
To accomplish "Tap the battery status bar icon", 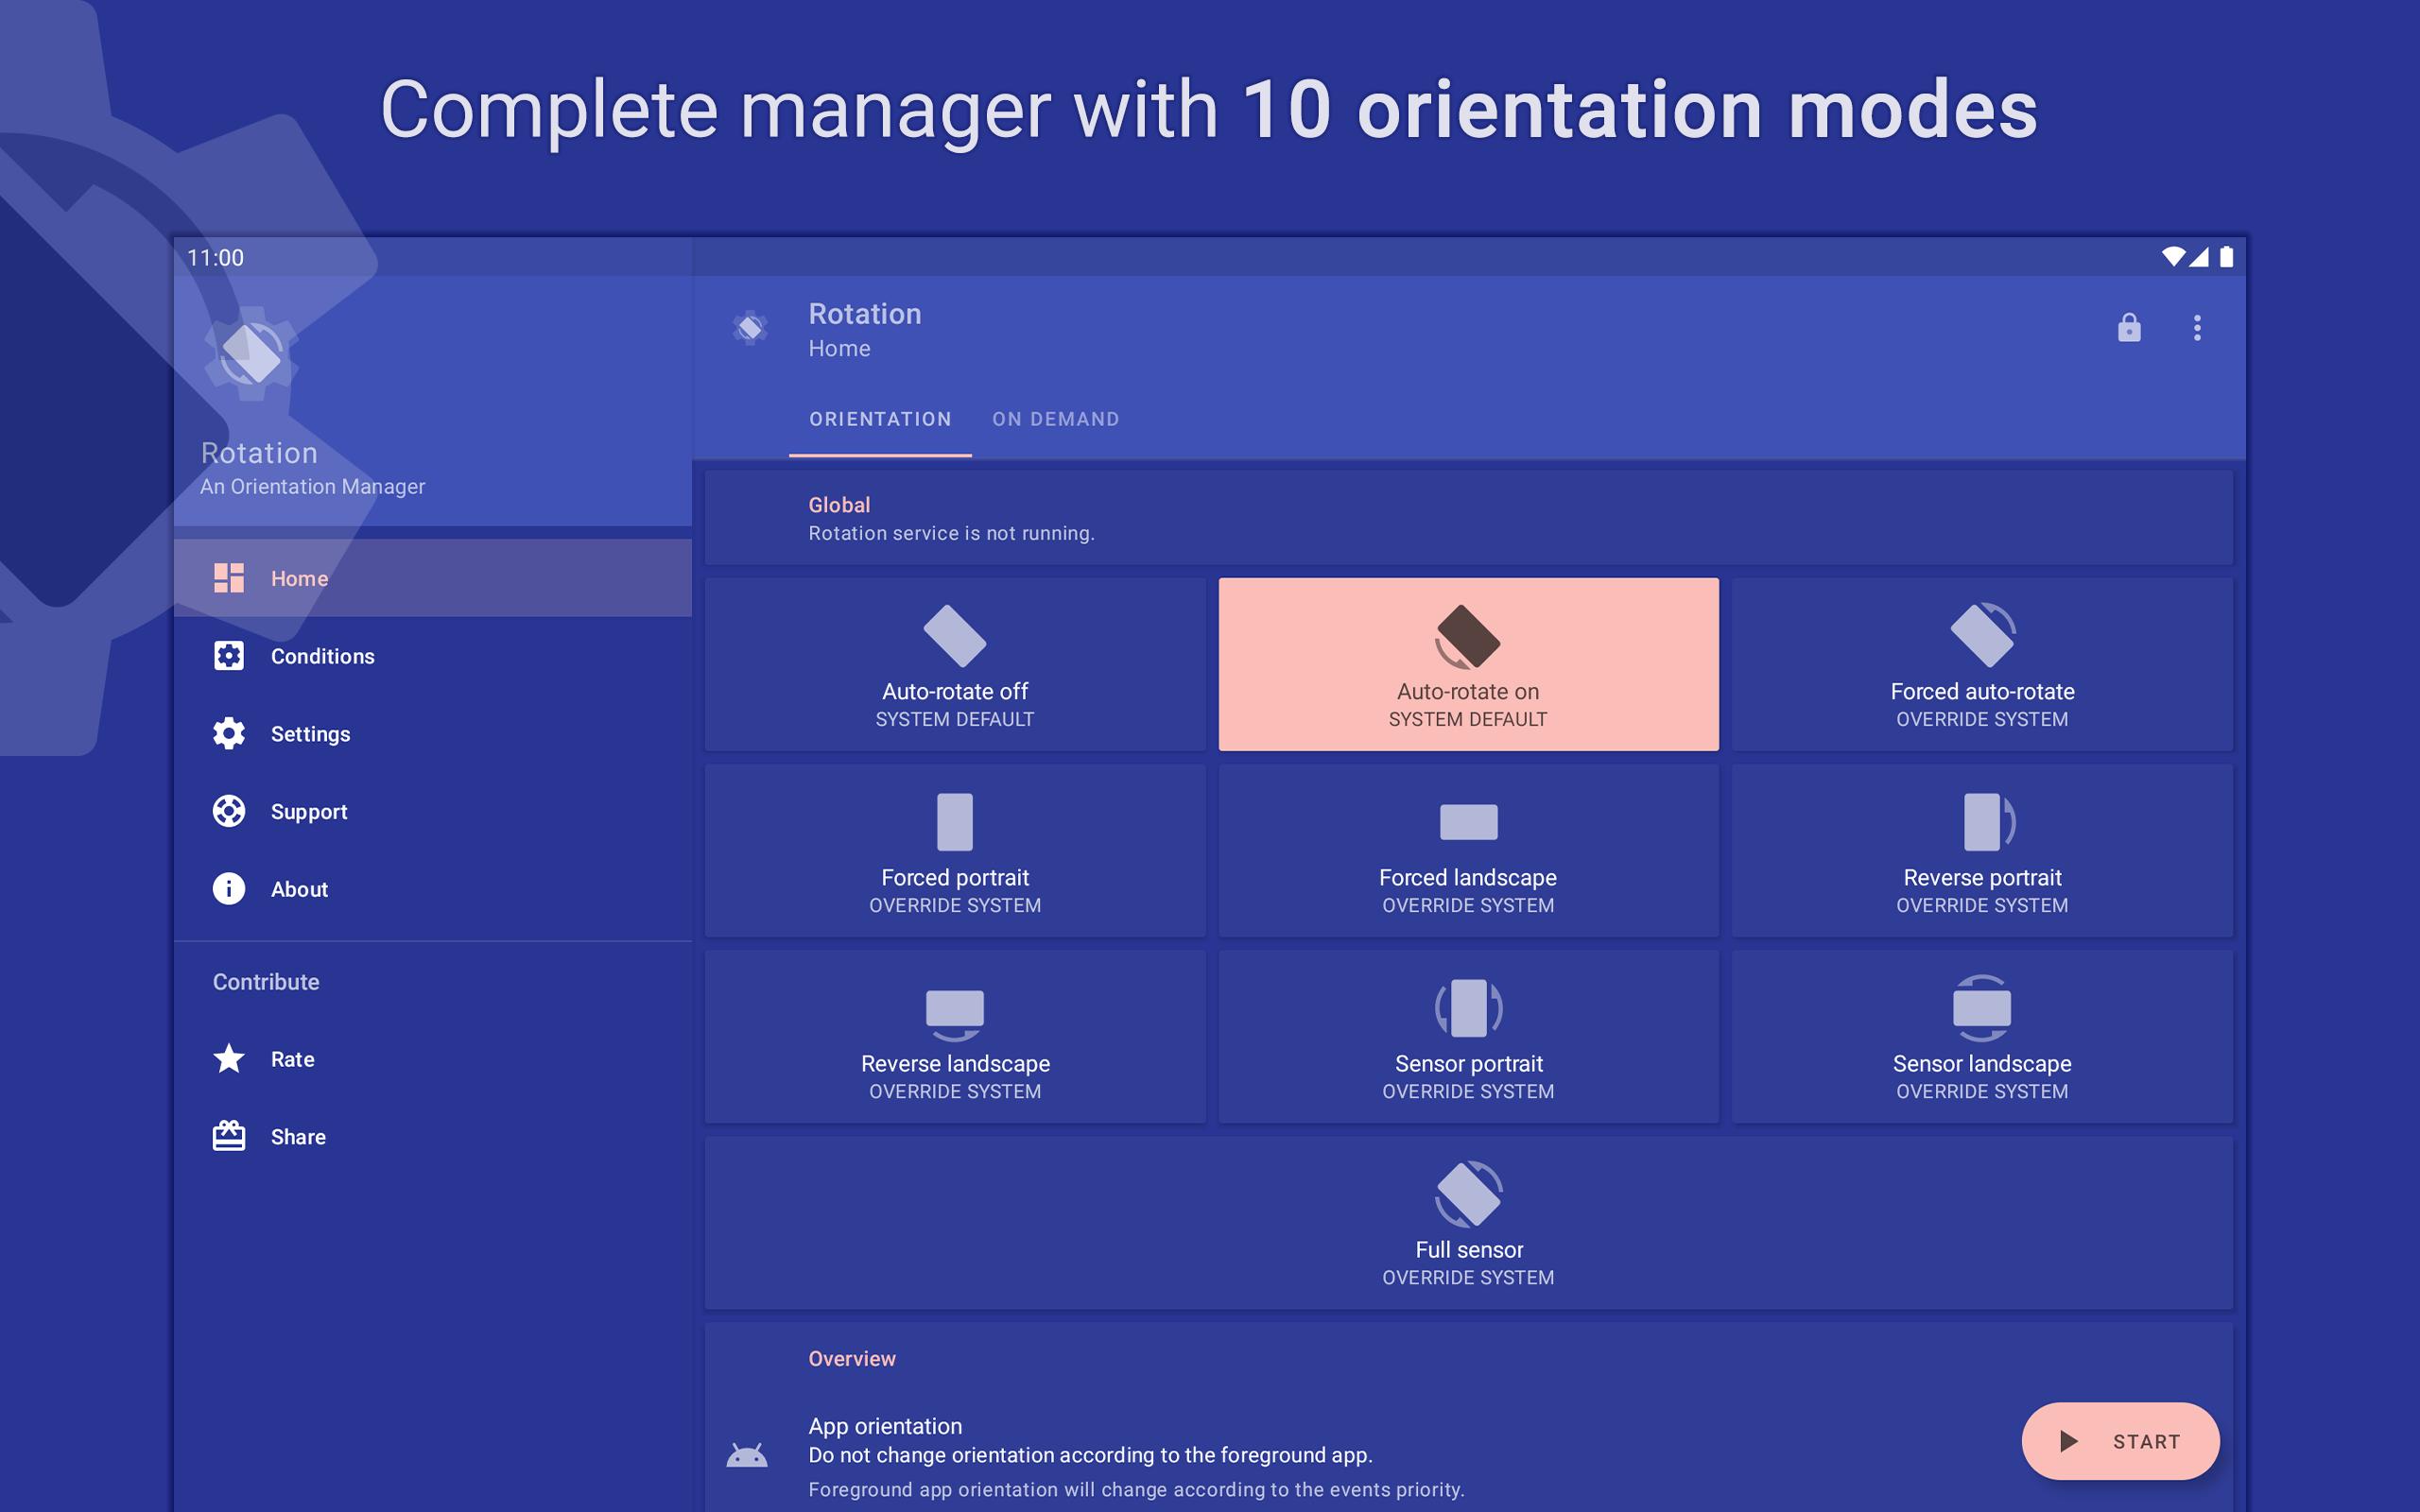I will [x=2226, y=257].
